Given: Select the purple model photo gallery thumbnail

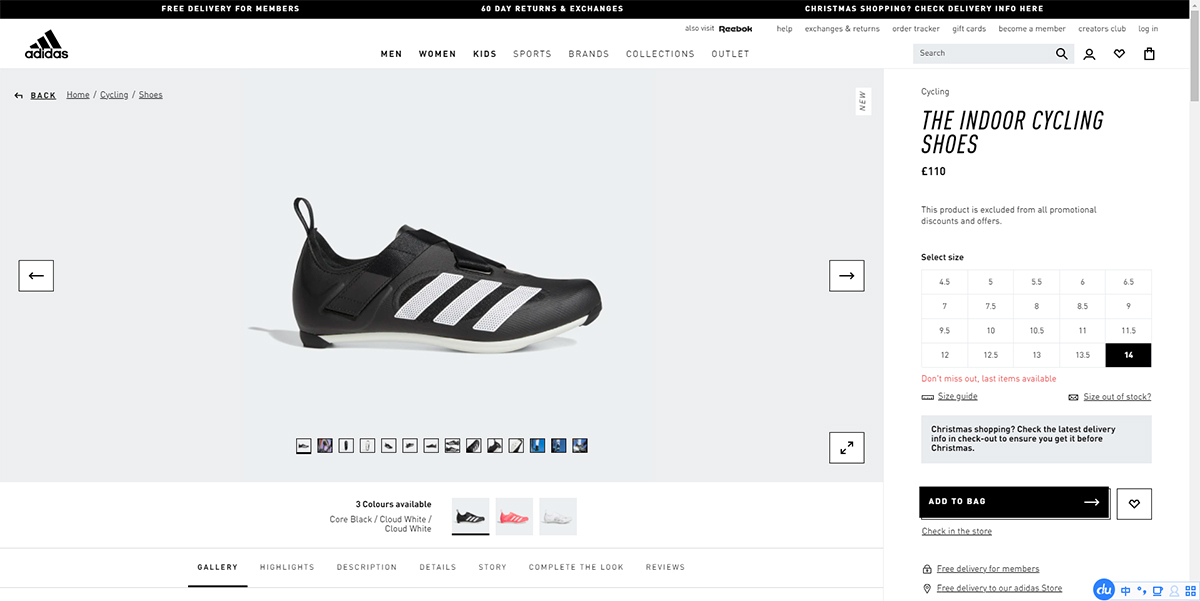Looking at the screenshot, I should pos(325,445).
